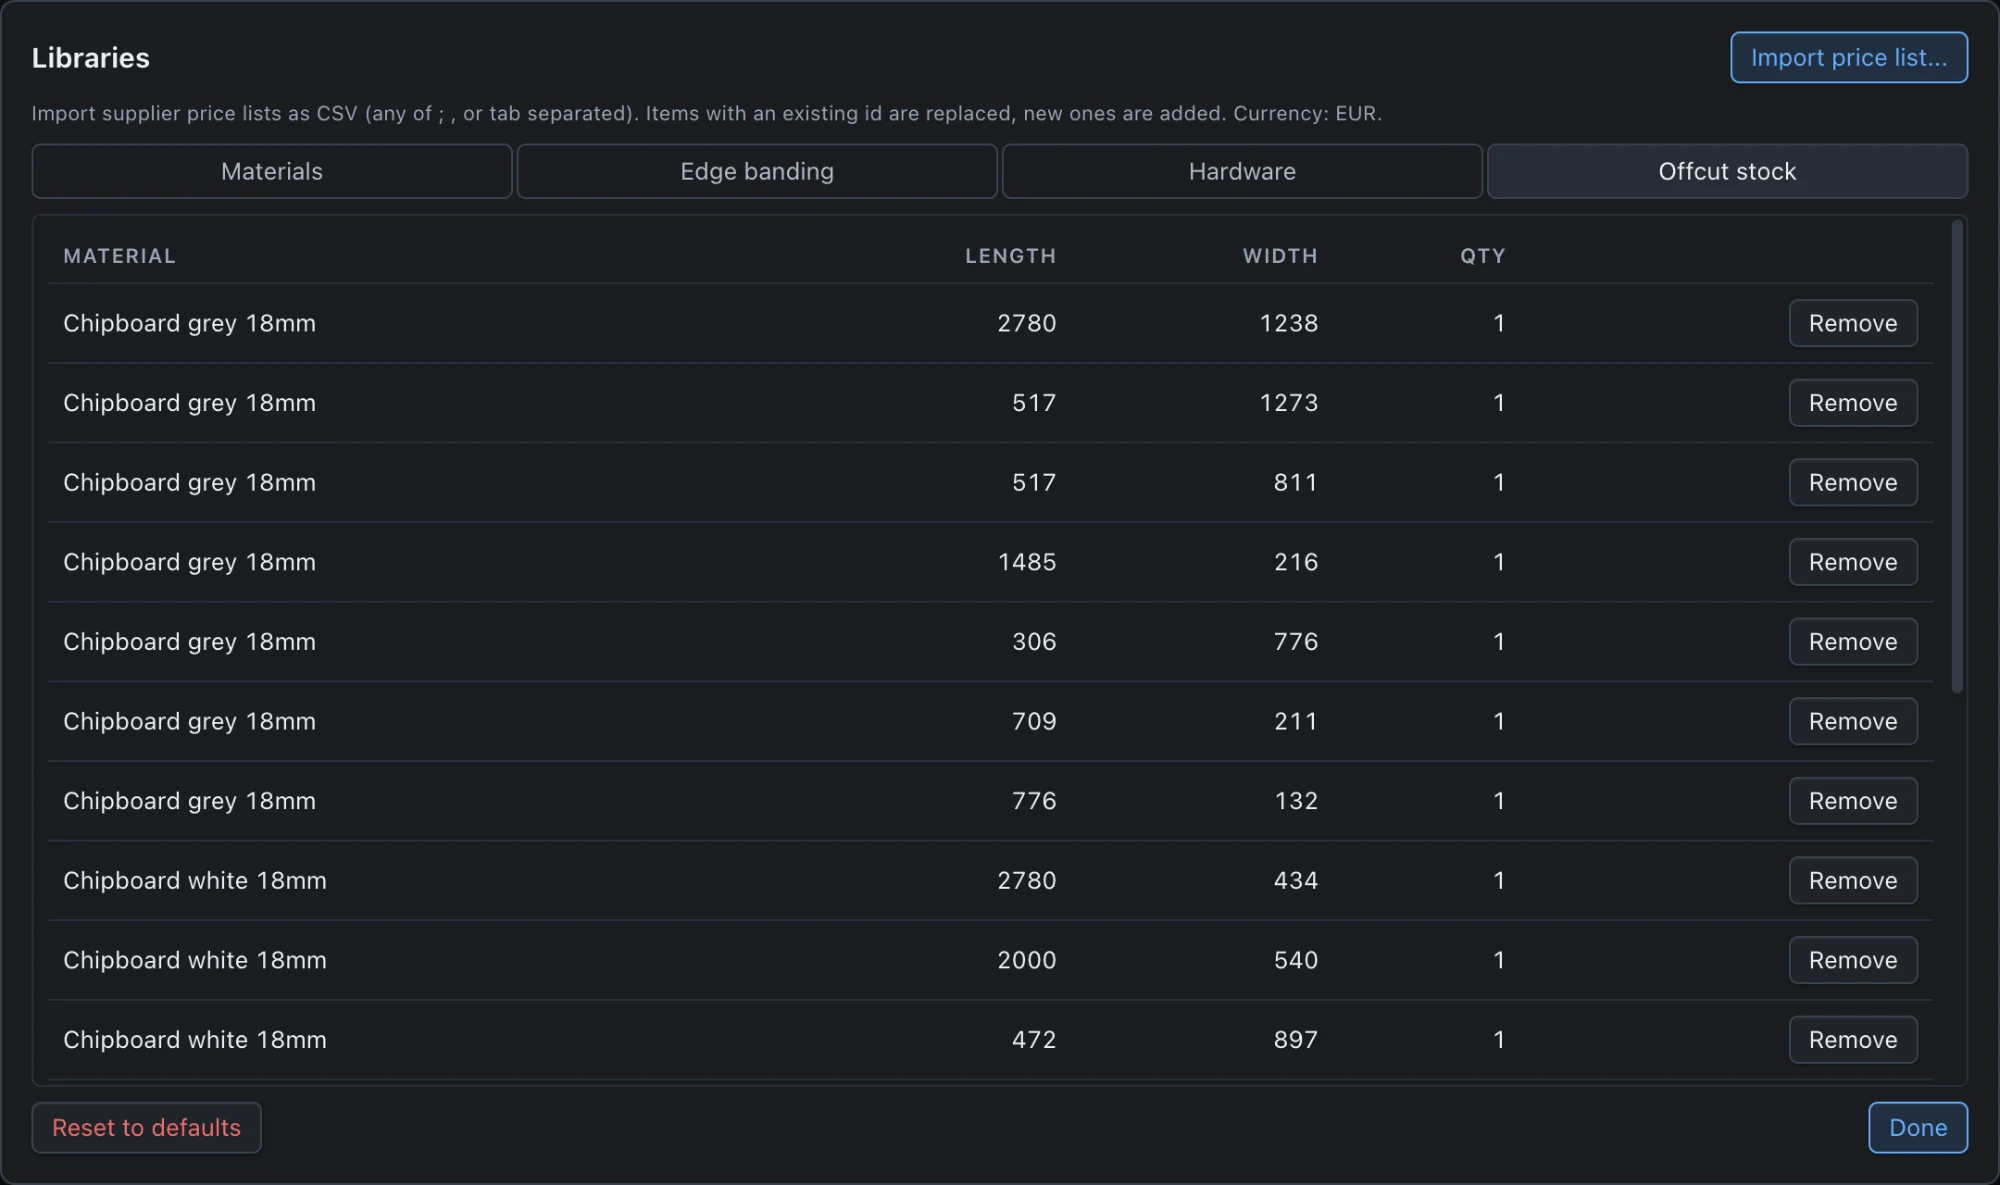Switch to the Edge banding tab
The width and height of the screenshot is (2000, 1185).
757,171
